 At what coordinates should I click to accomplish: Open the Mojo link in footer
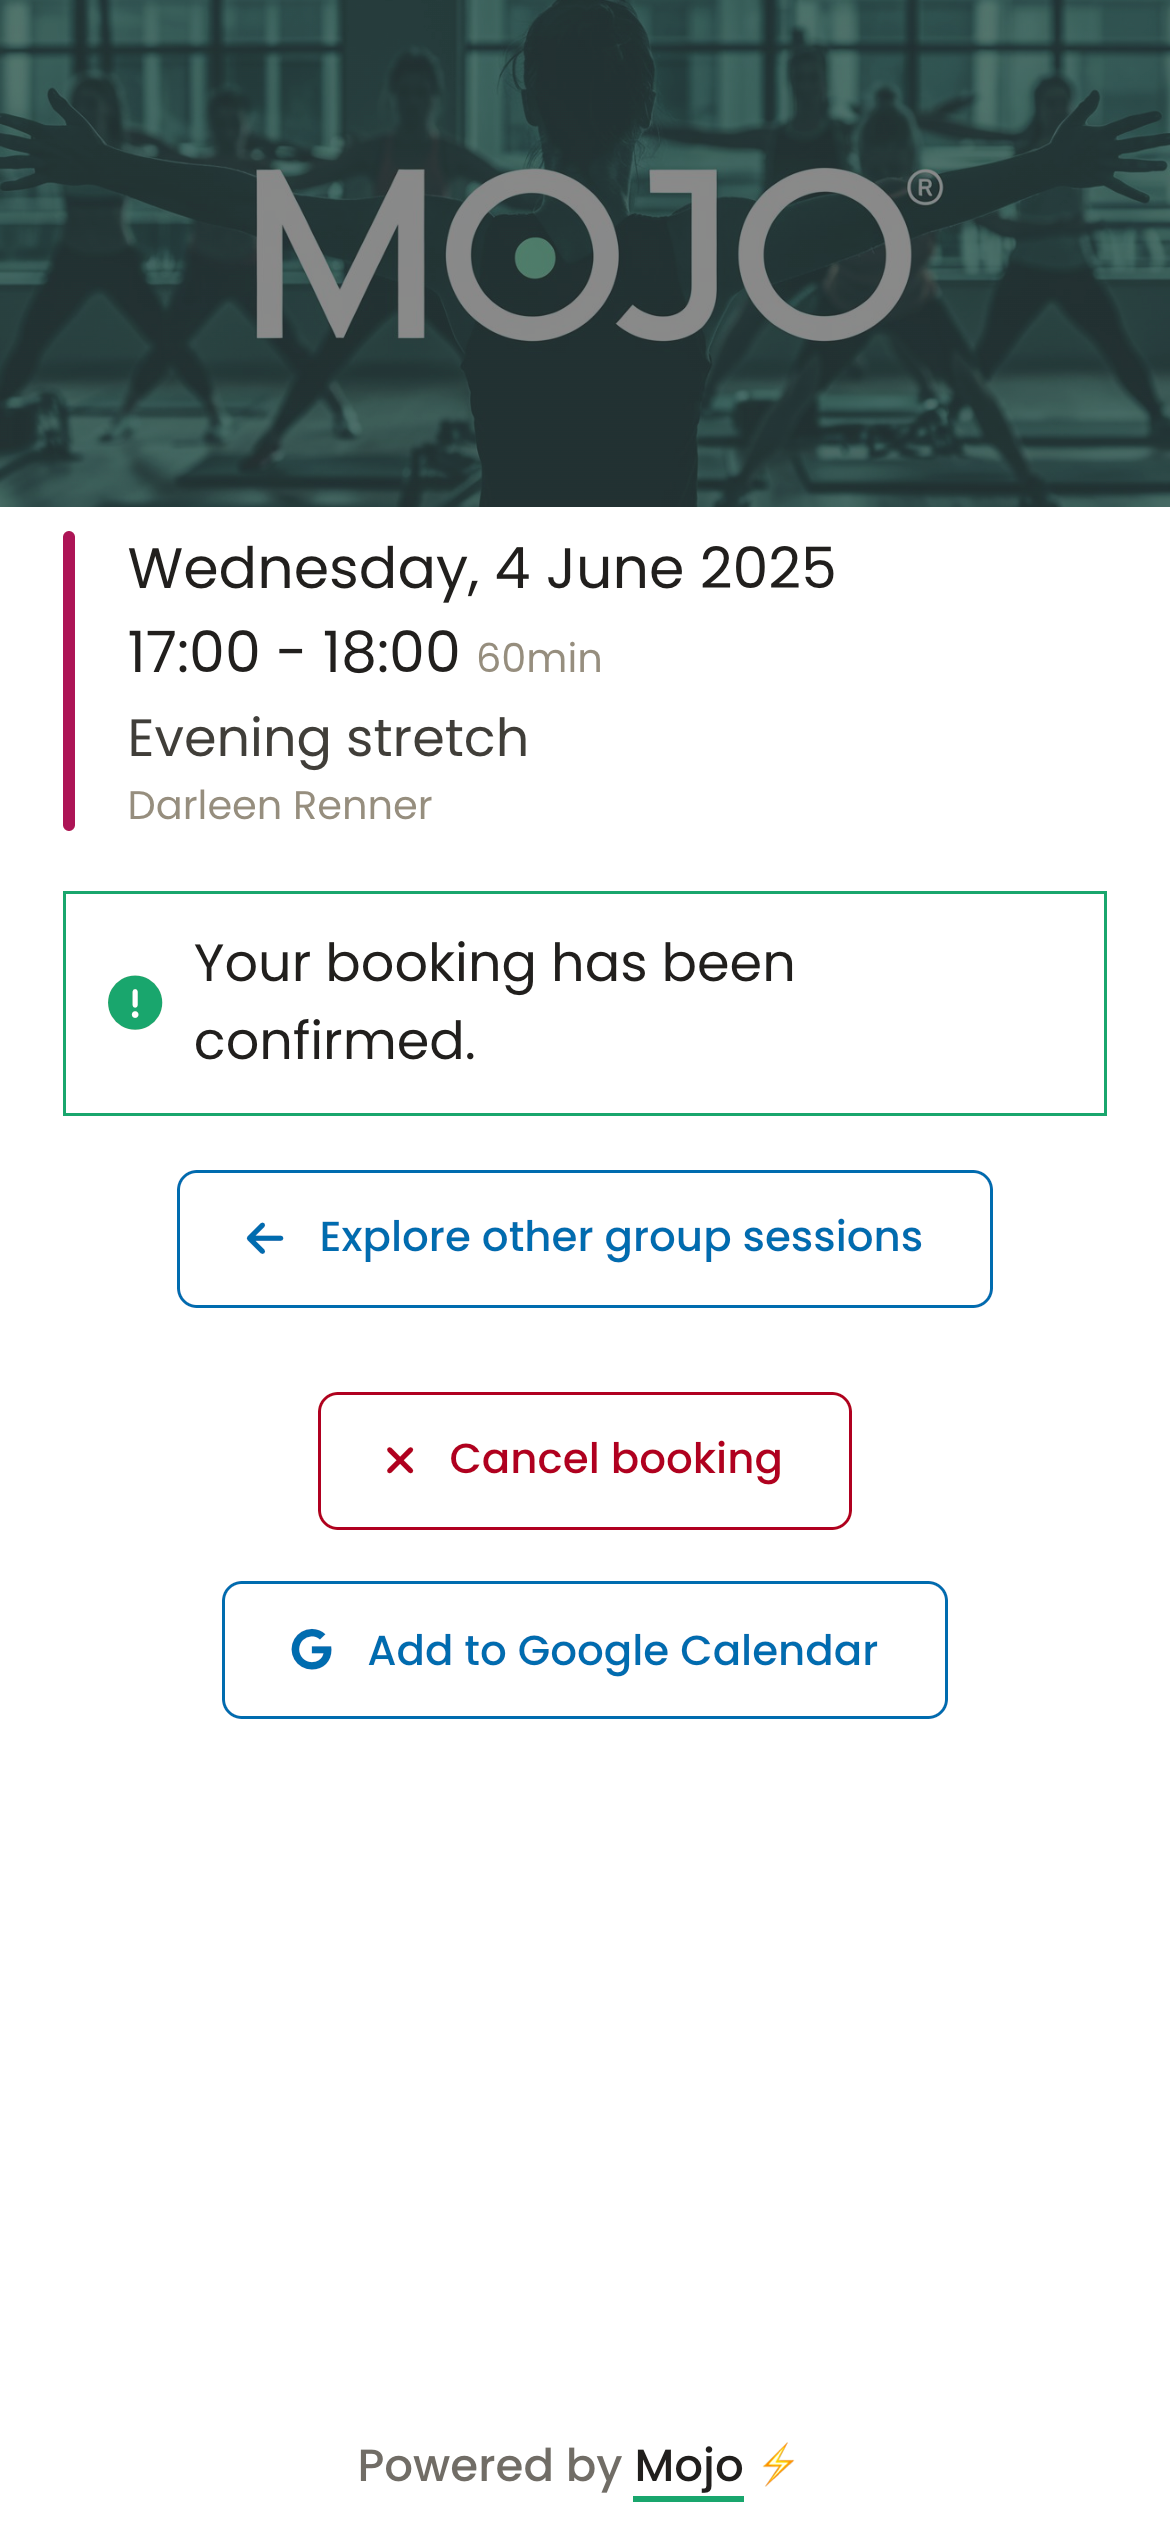click(x=688, y=2466)
